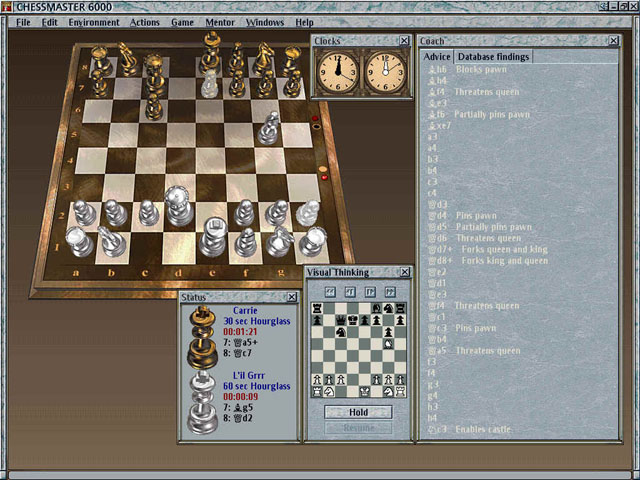Screen dimensions: 640x480
Task: Select advice 'Bf4 Threatens queen'
Action: tap(473, 92)
